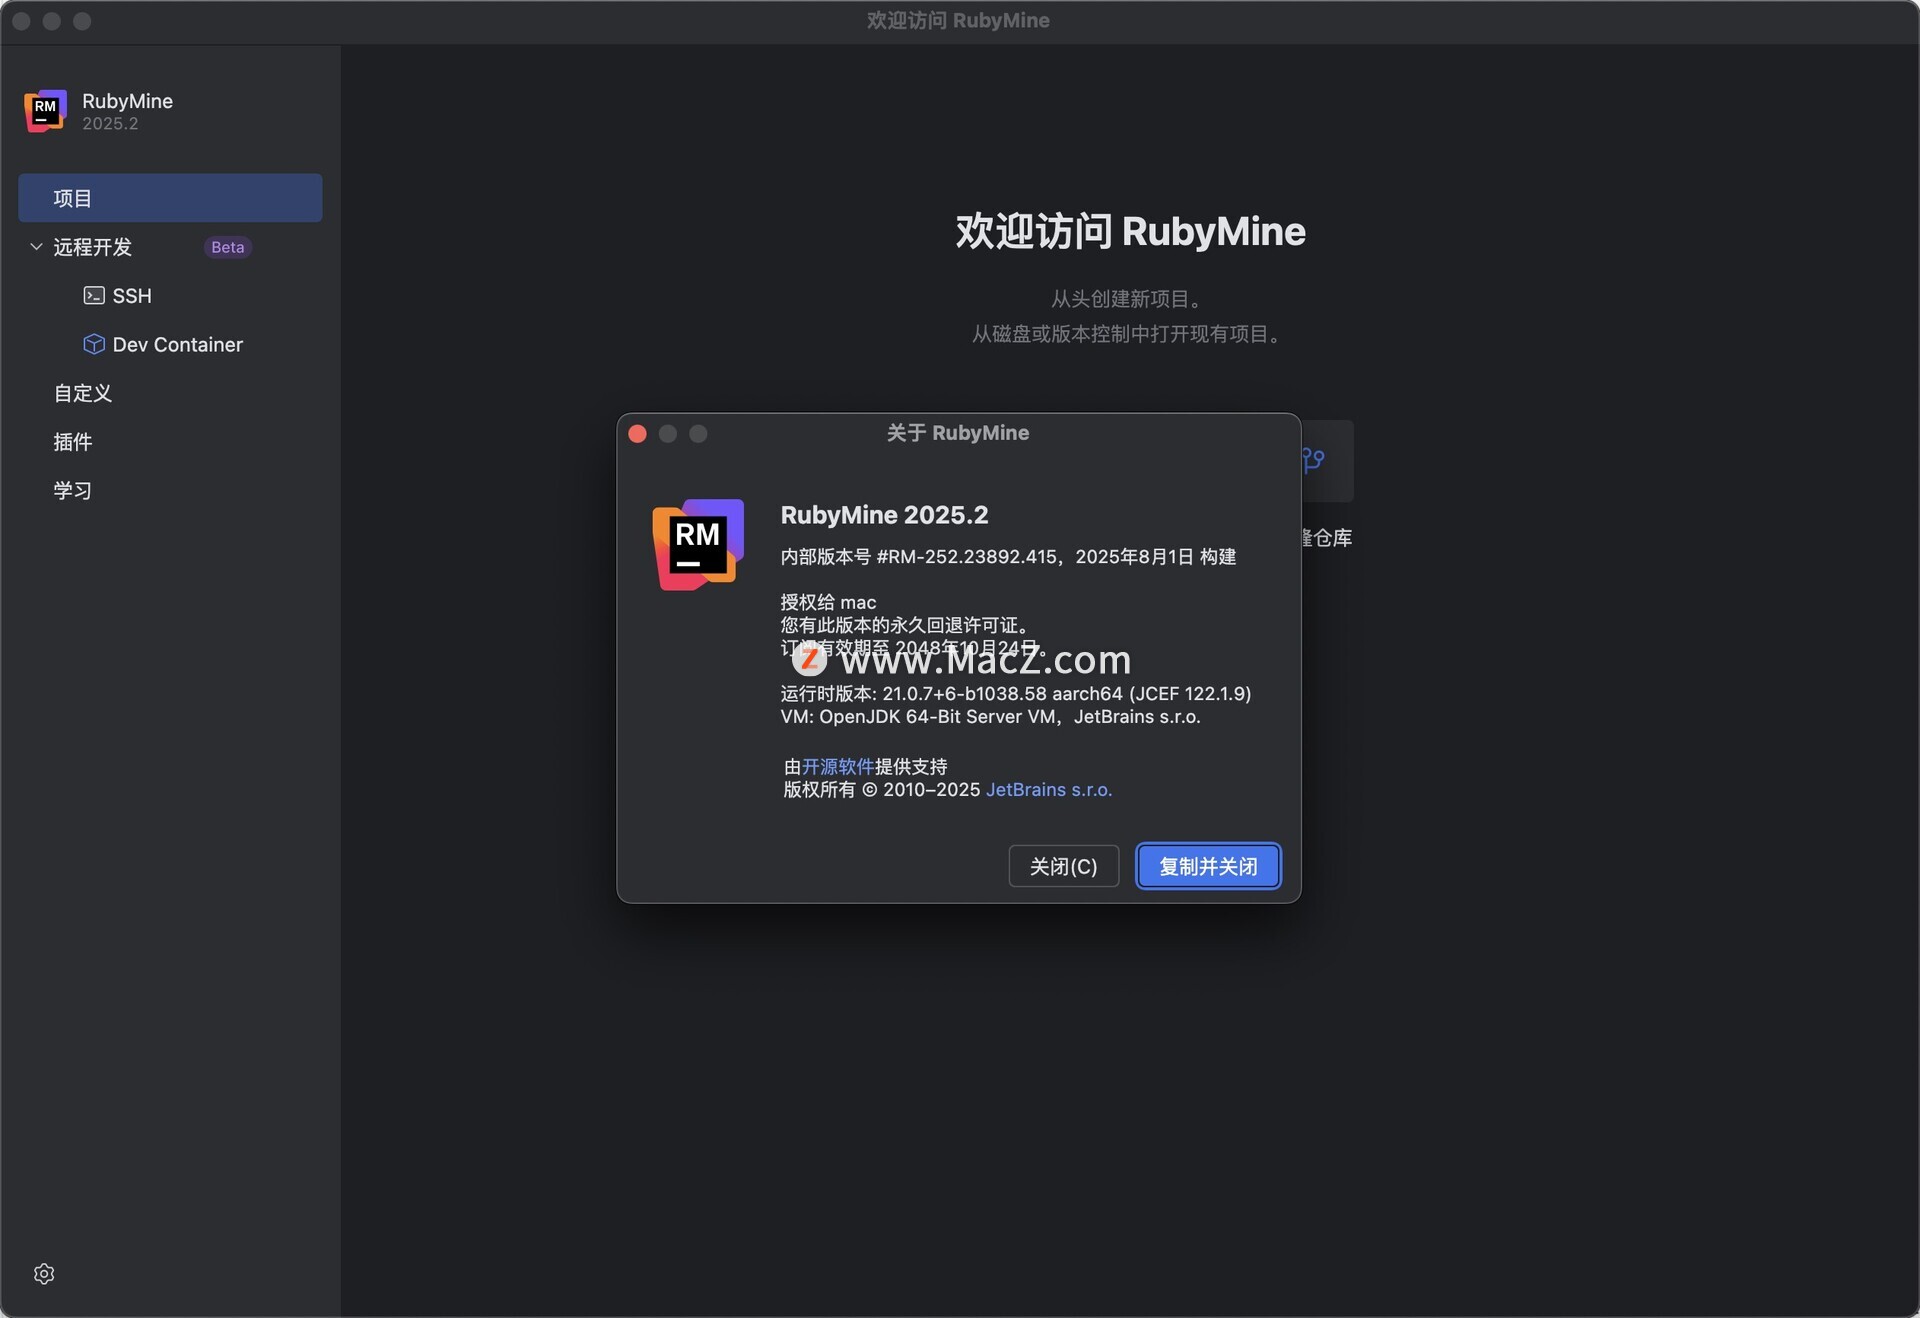Collapse the 远程开发 section
Image resolution: width=1920 pixels, height=1318 pixels.
click(x=36, y=246)
